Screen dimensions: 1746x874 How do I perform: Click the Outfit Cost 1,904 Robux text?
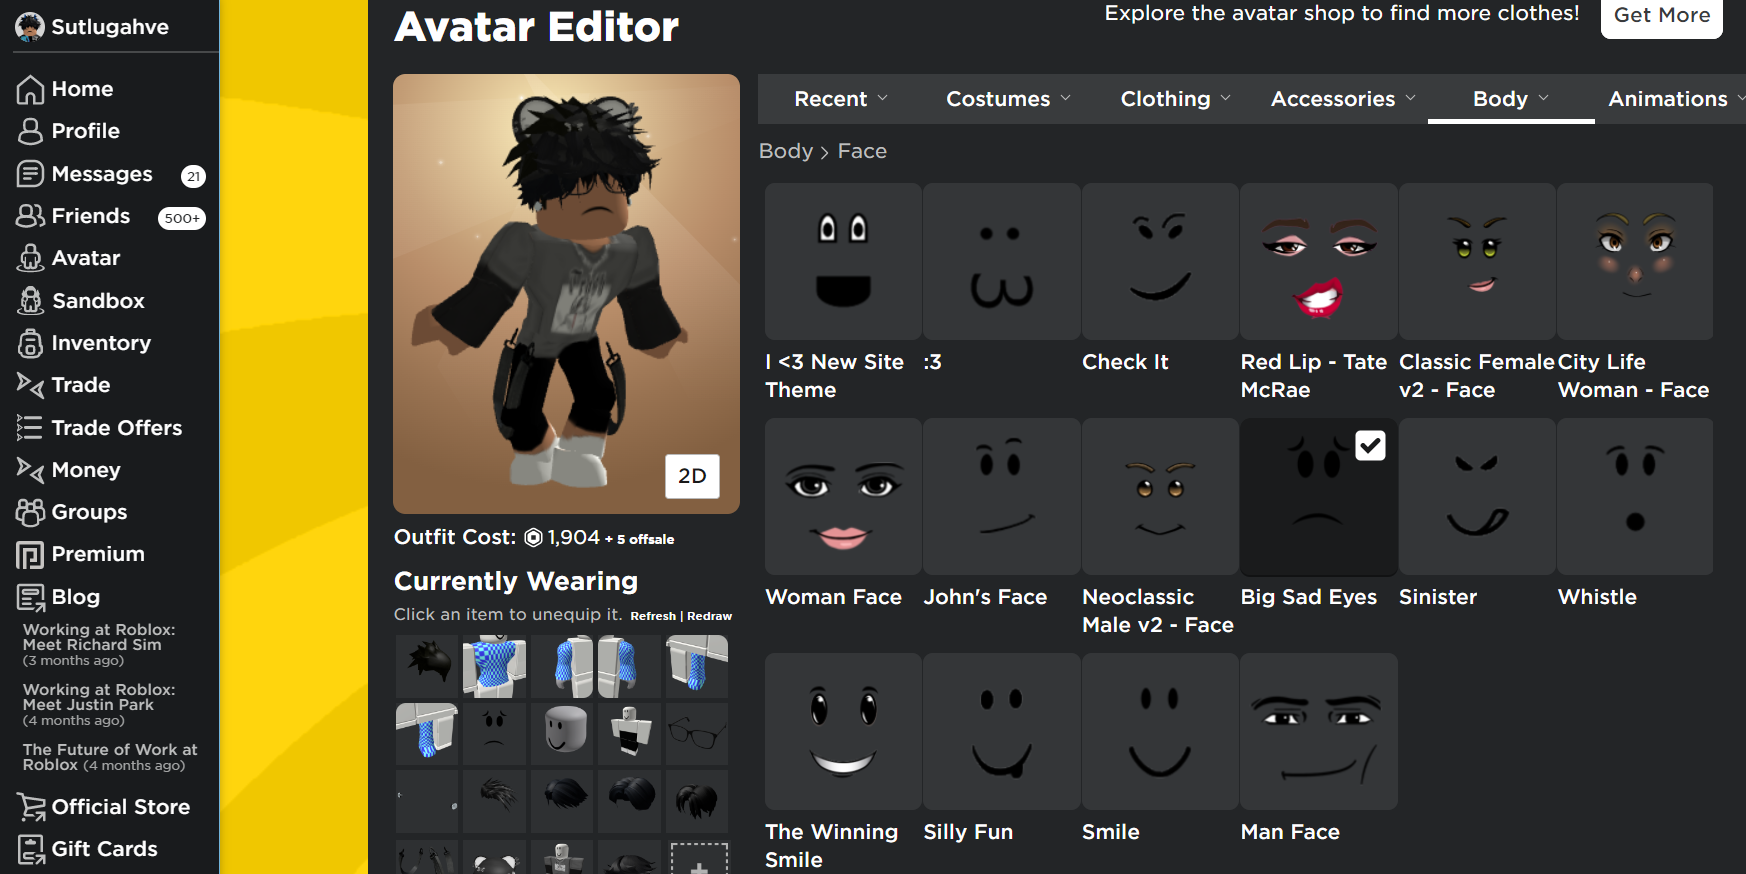coord(534,538)
